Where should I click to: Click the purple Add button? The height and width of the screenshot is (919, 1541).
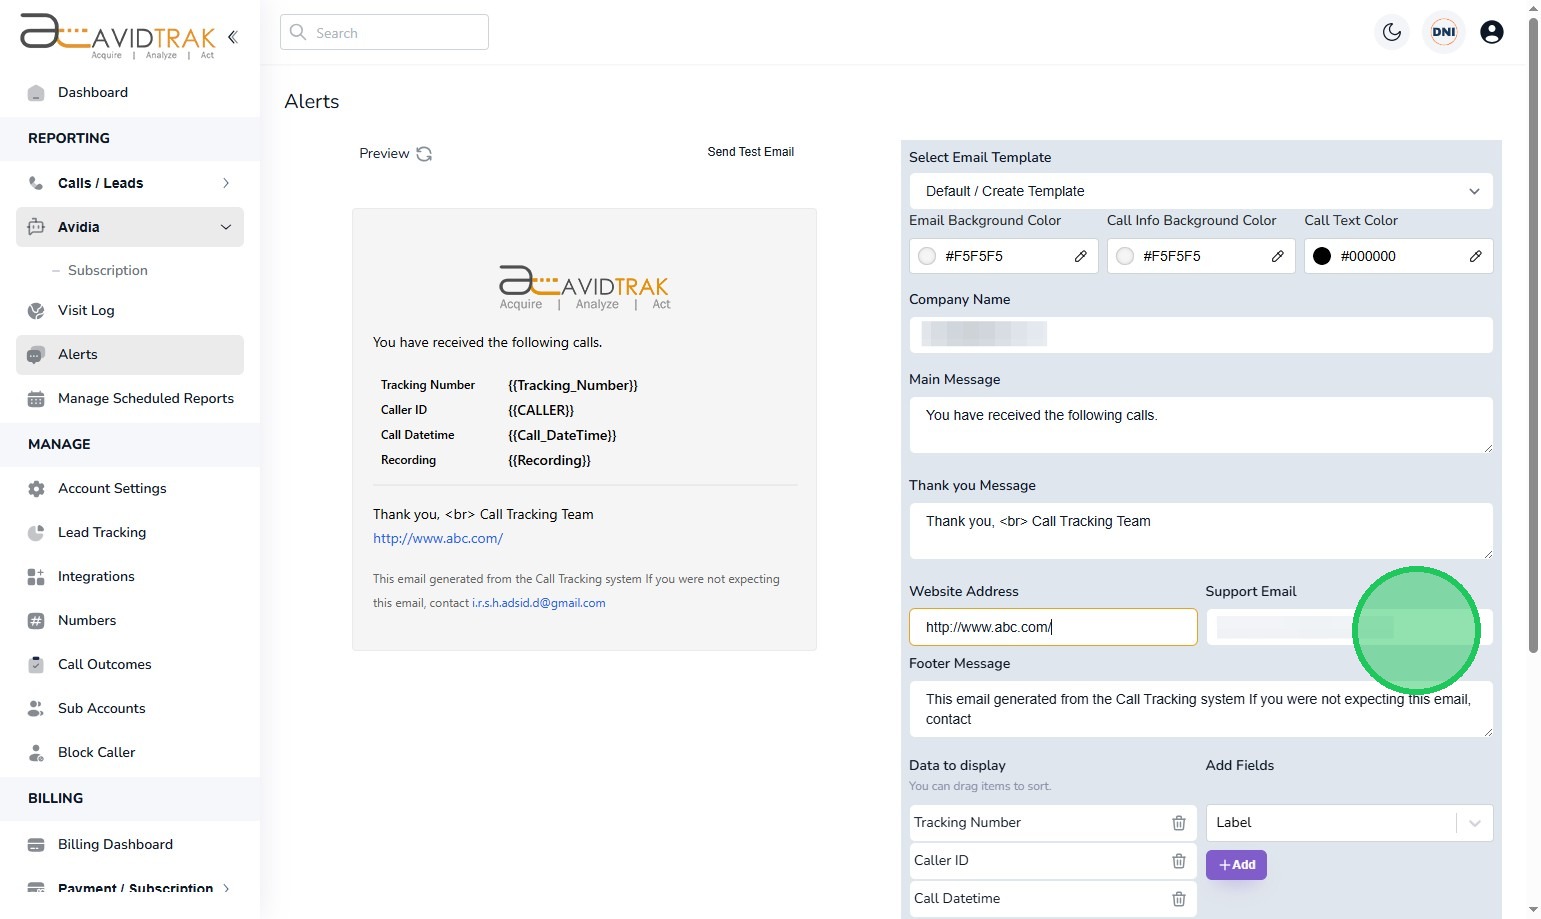pos(1236,865)
